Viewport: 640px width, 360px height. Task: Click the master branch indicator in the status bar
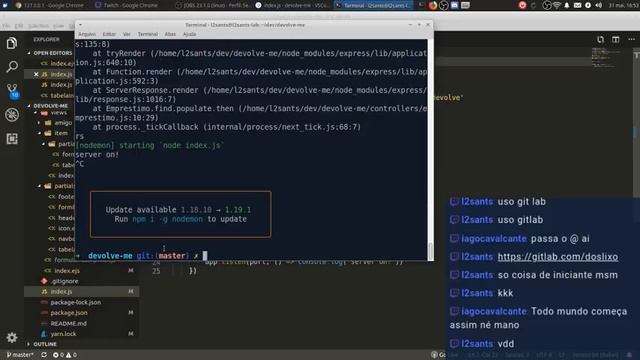point(20,355)
